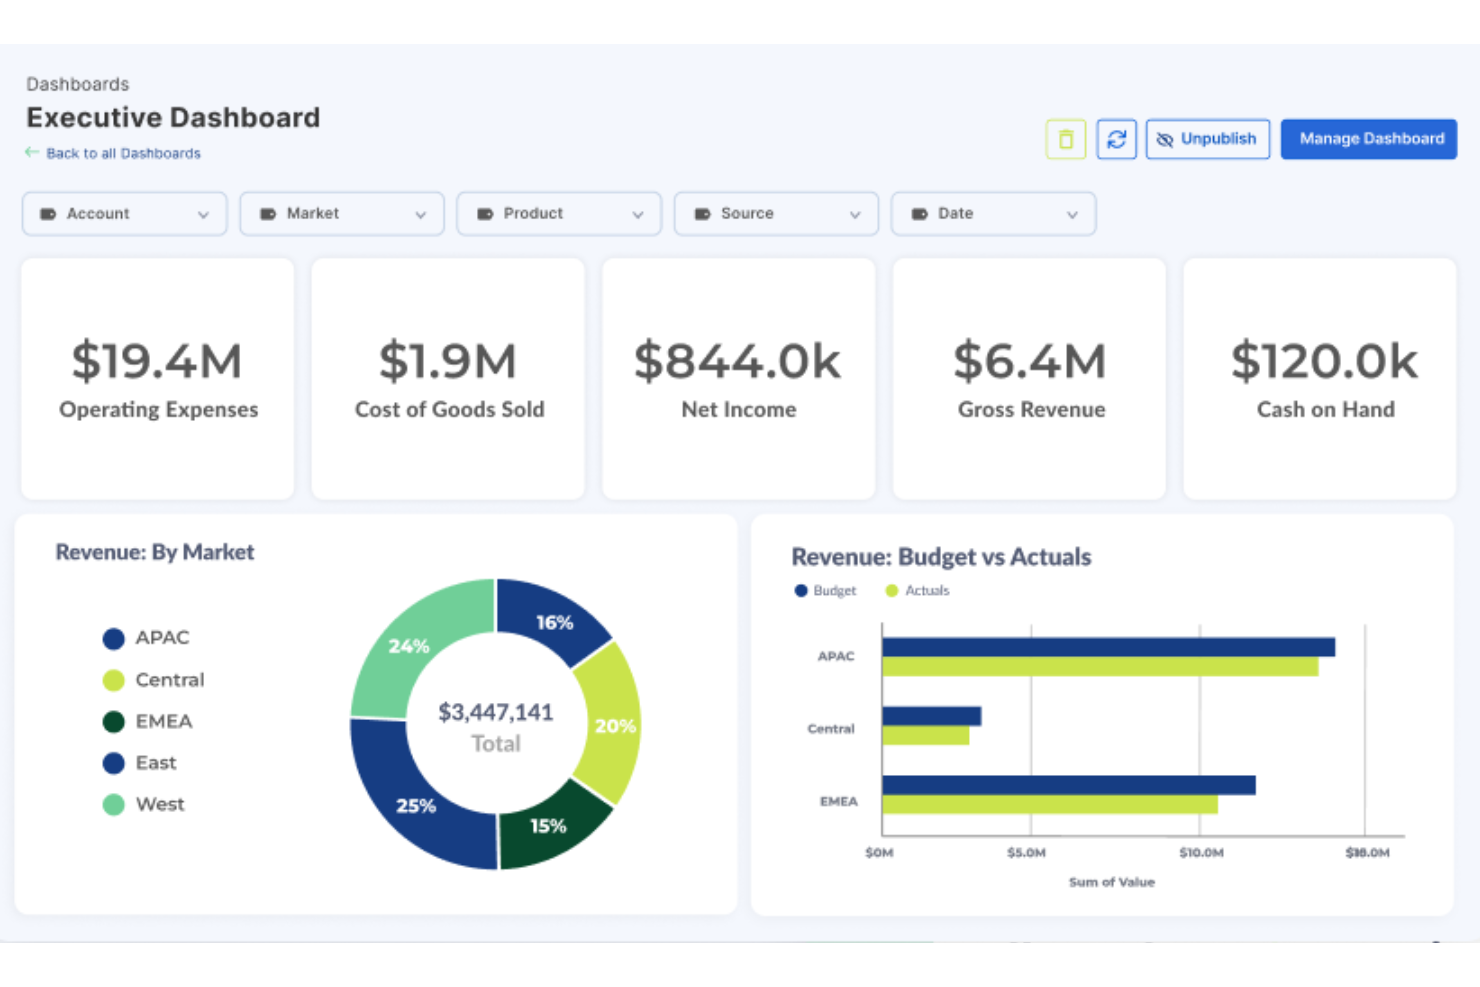Click the Cash on Hand card

(1320, 379)
